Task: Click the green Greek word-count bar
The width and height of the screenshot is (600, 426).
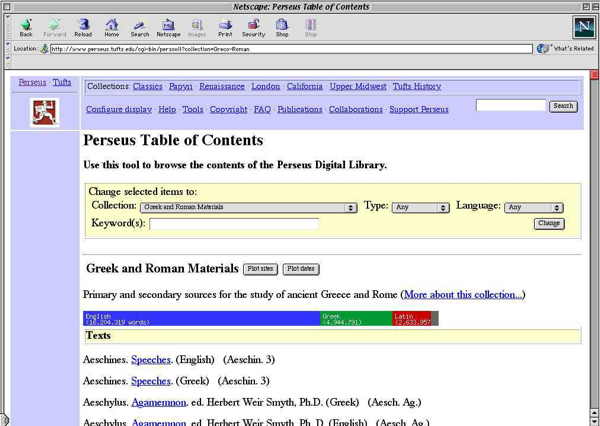Action: coord(356,318)
